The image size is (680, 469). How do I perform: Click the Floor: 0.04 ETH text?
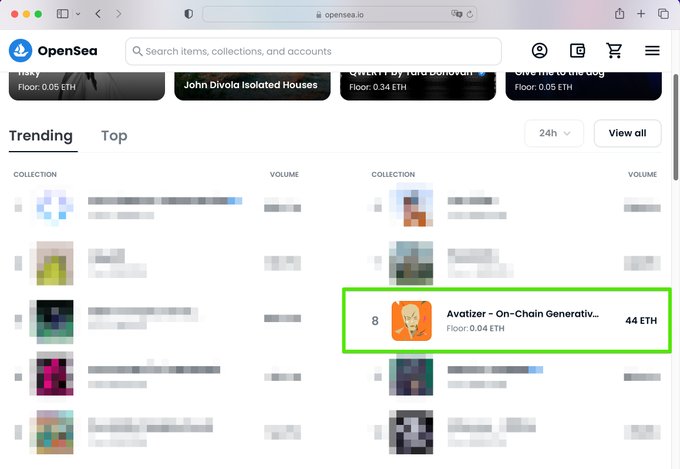pos(475,328)
